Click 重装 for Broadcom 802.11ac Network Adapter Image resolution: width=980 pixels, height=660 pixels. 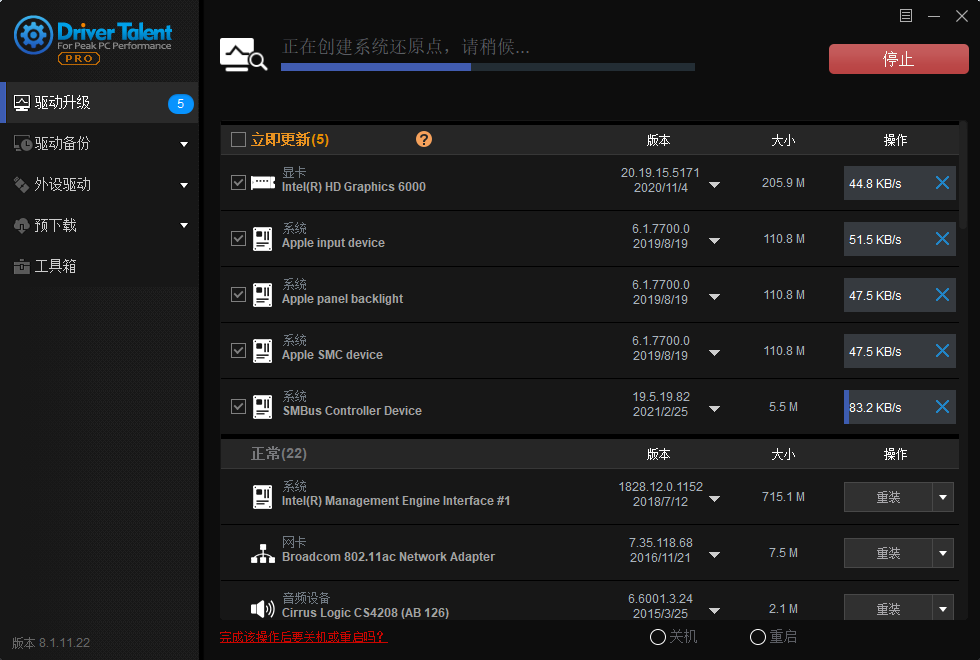[x=888, y=553]
